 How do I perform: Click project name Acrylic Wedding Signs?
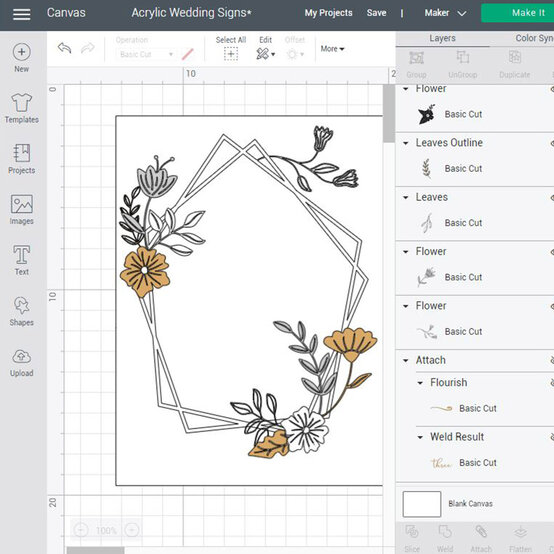[x=191, y=13]
